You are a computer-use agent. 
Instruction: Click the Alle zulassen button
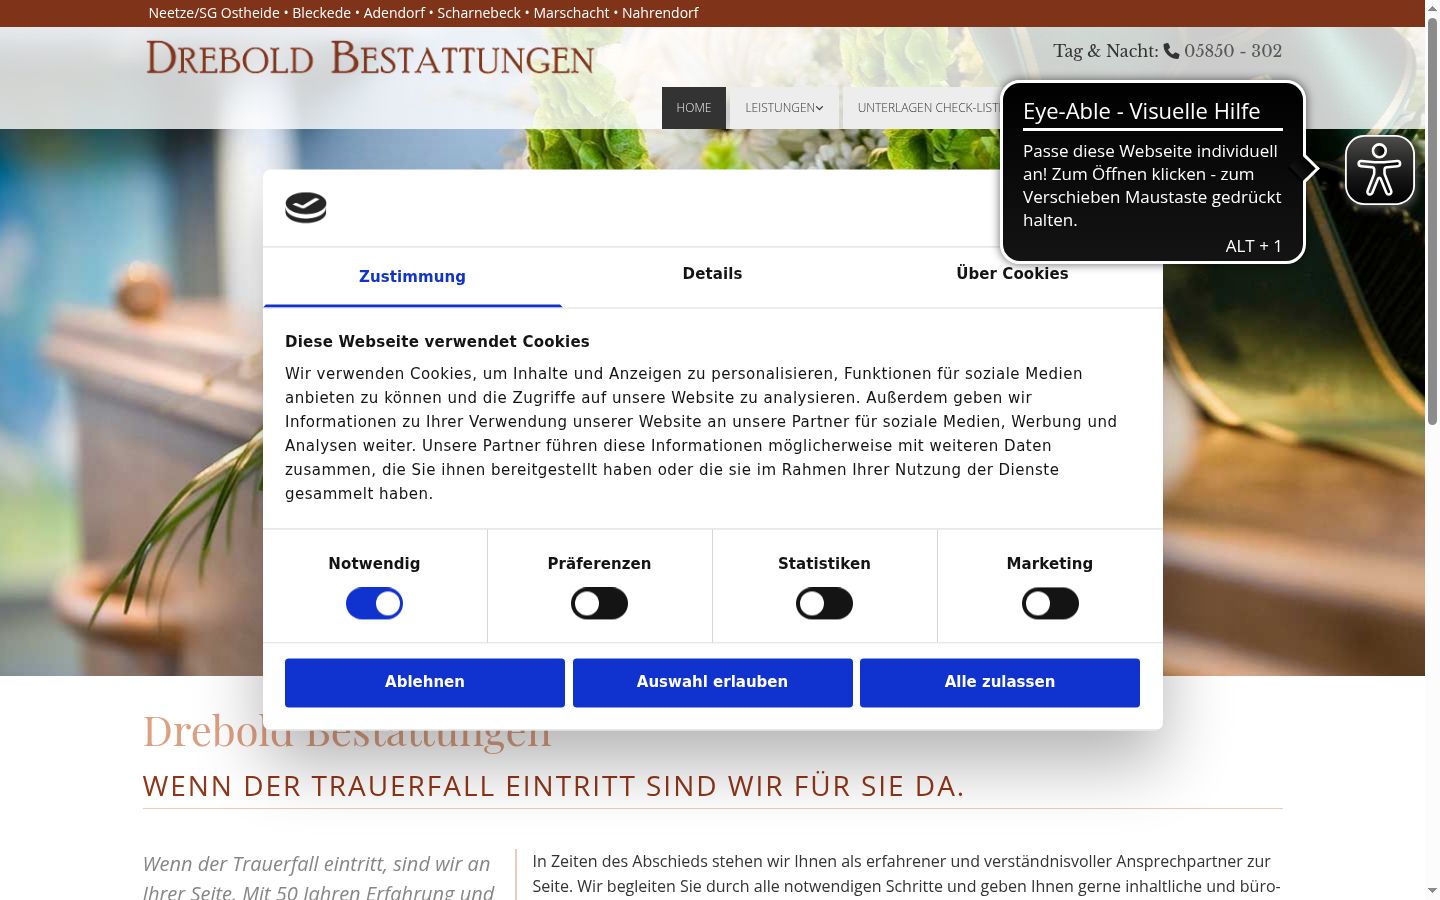point(1000,682)
